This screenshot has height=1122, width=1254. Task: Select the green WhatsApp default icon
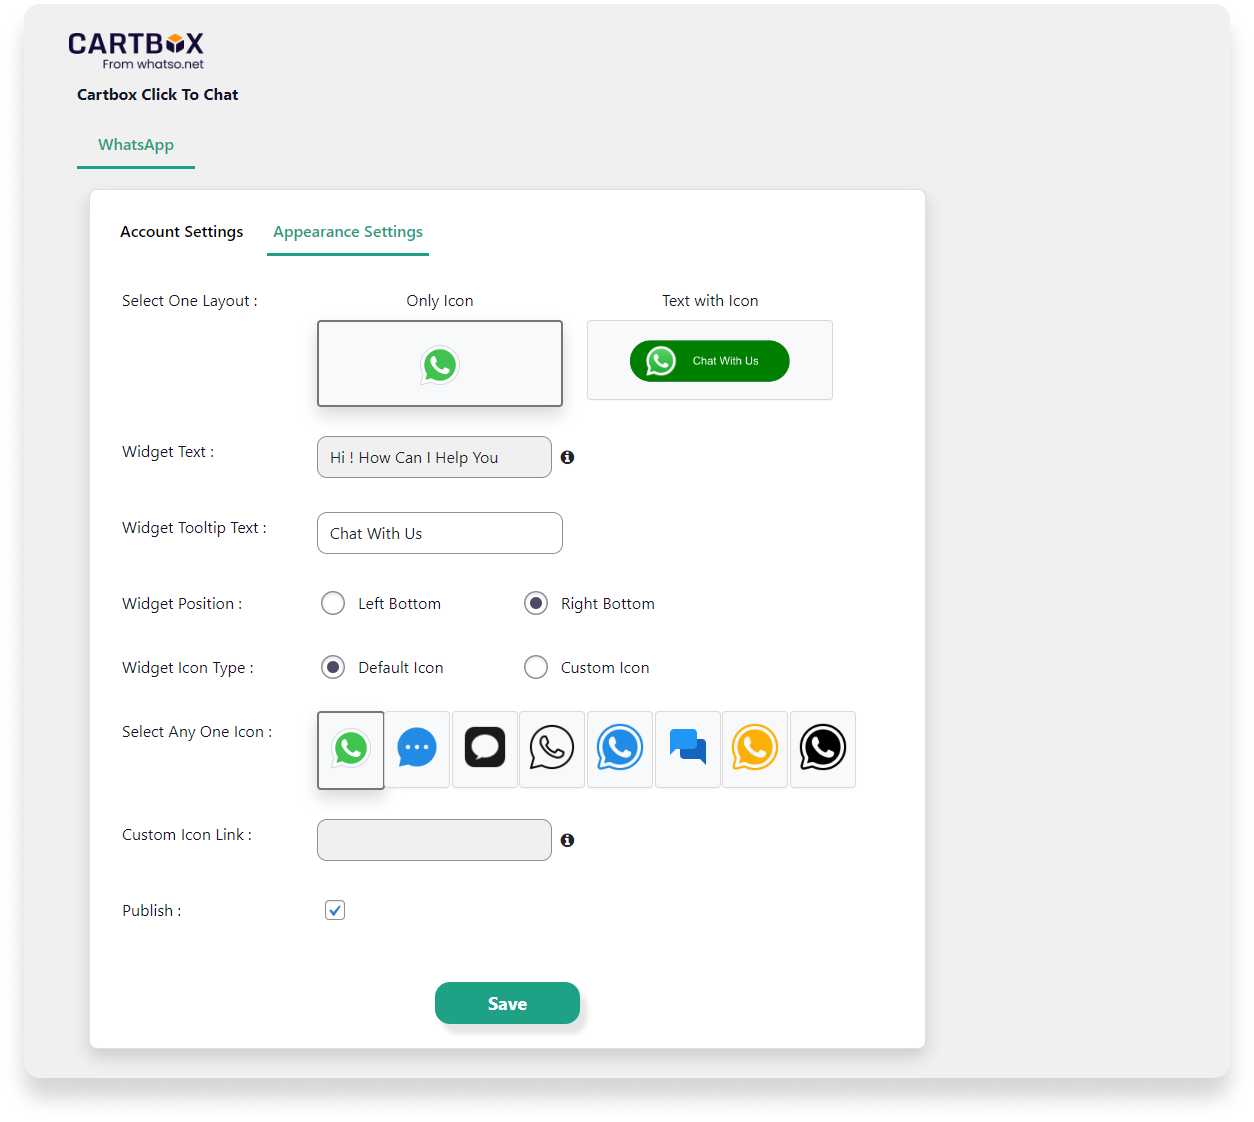351,750
